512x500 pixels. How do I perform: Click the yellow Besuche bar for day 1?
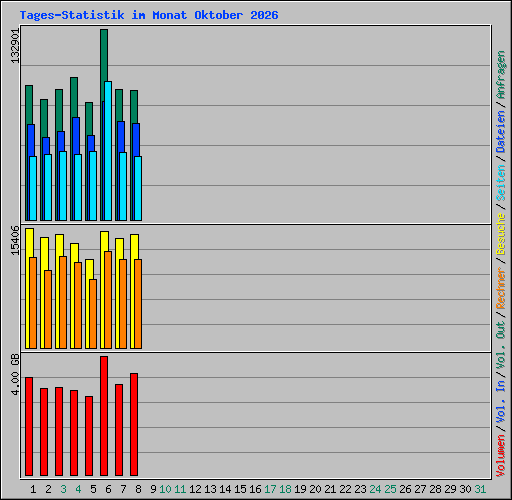point(28,242)
